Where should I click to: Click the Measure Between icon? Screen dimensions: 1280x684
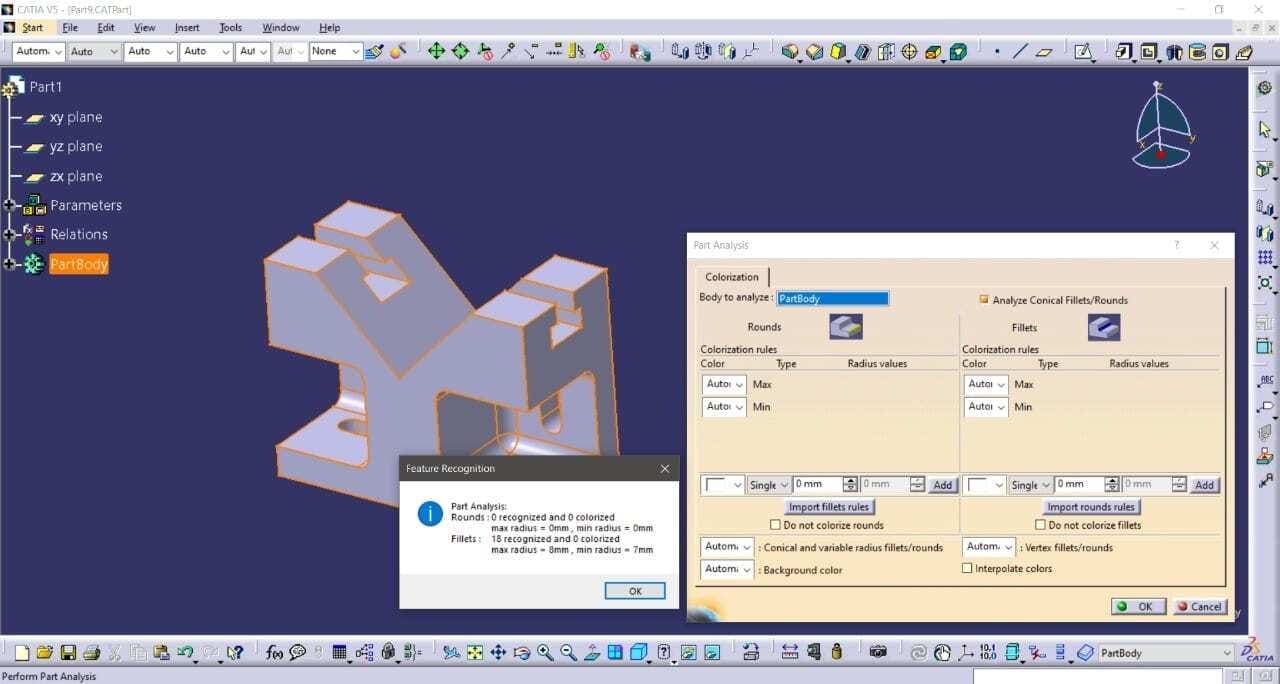tap(790, 653)
